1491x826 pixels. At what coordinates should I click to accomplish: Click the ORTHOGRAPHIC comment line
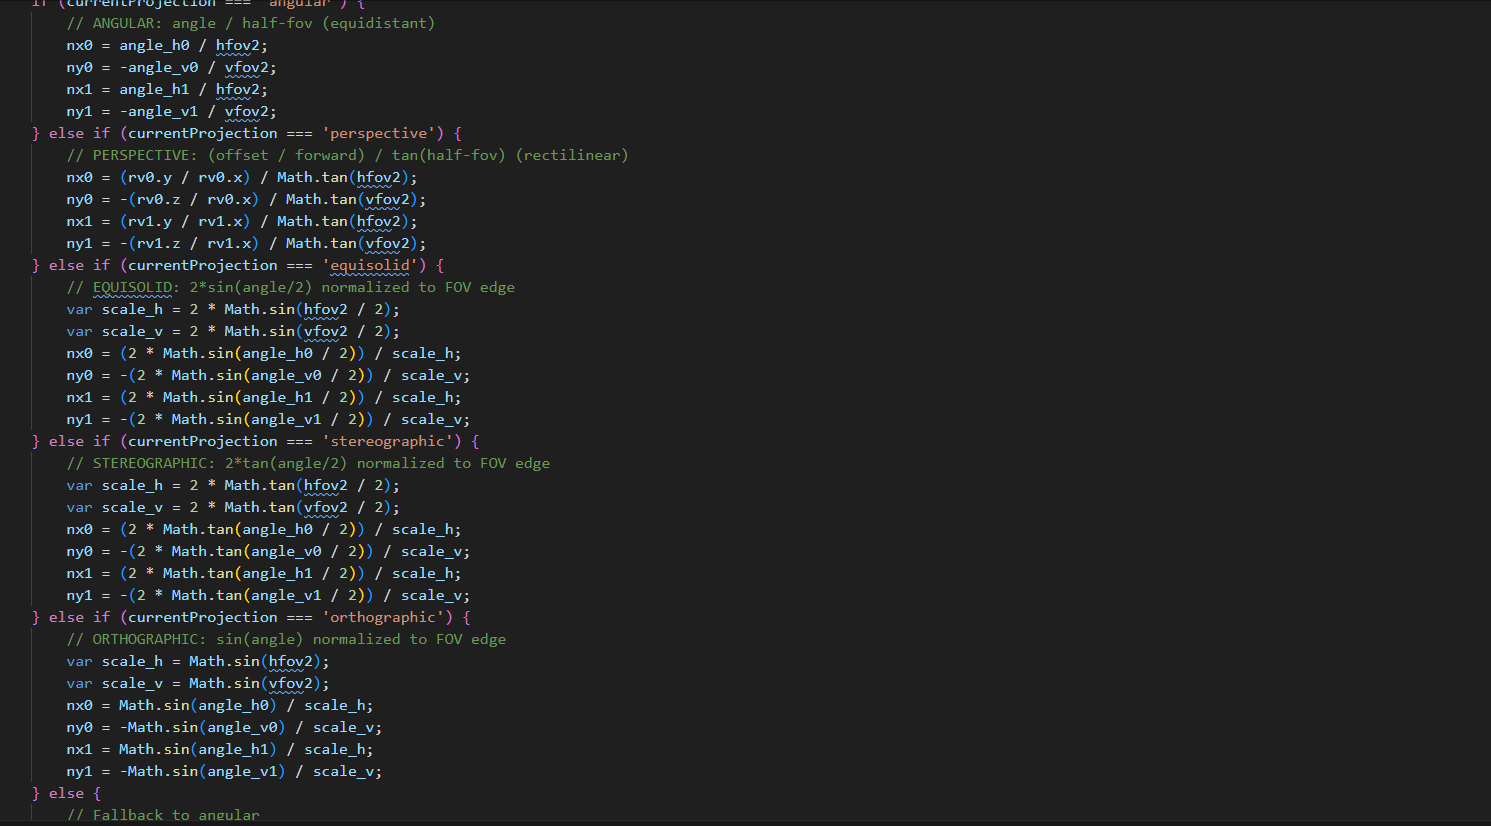coord(286,639)
